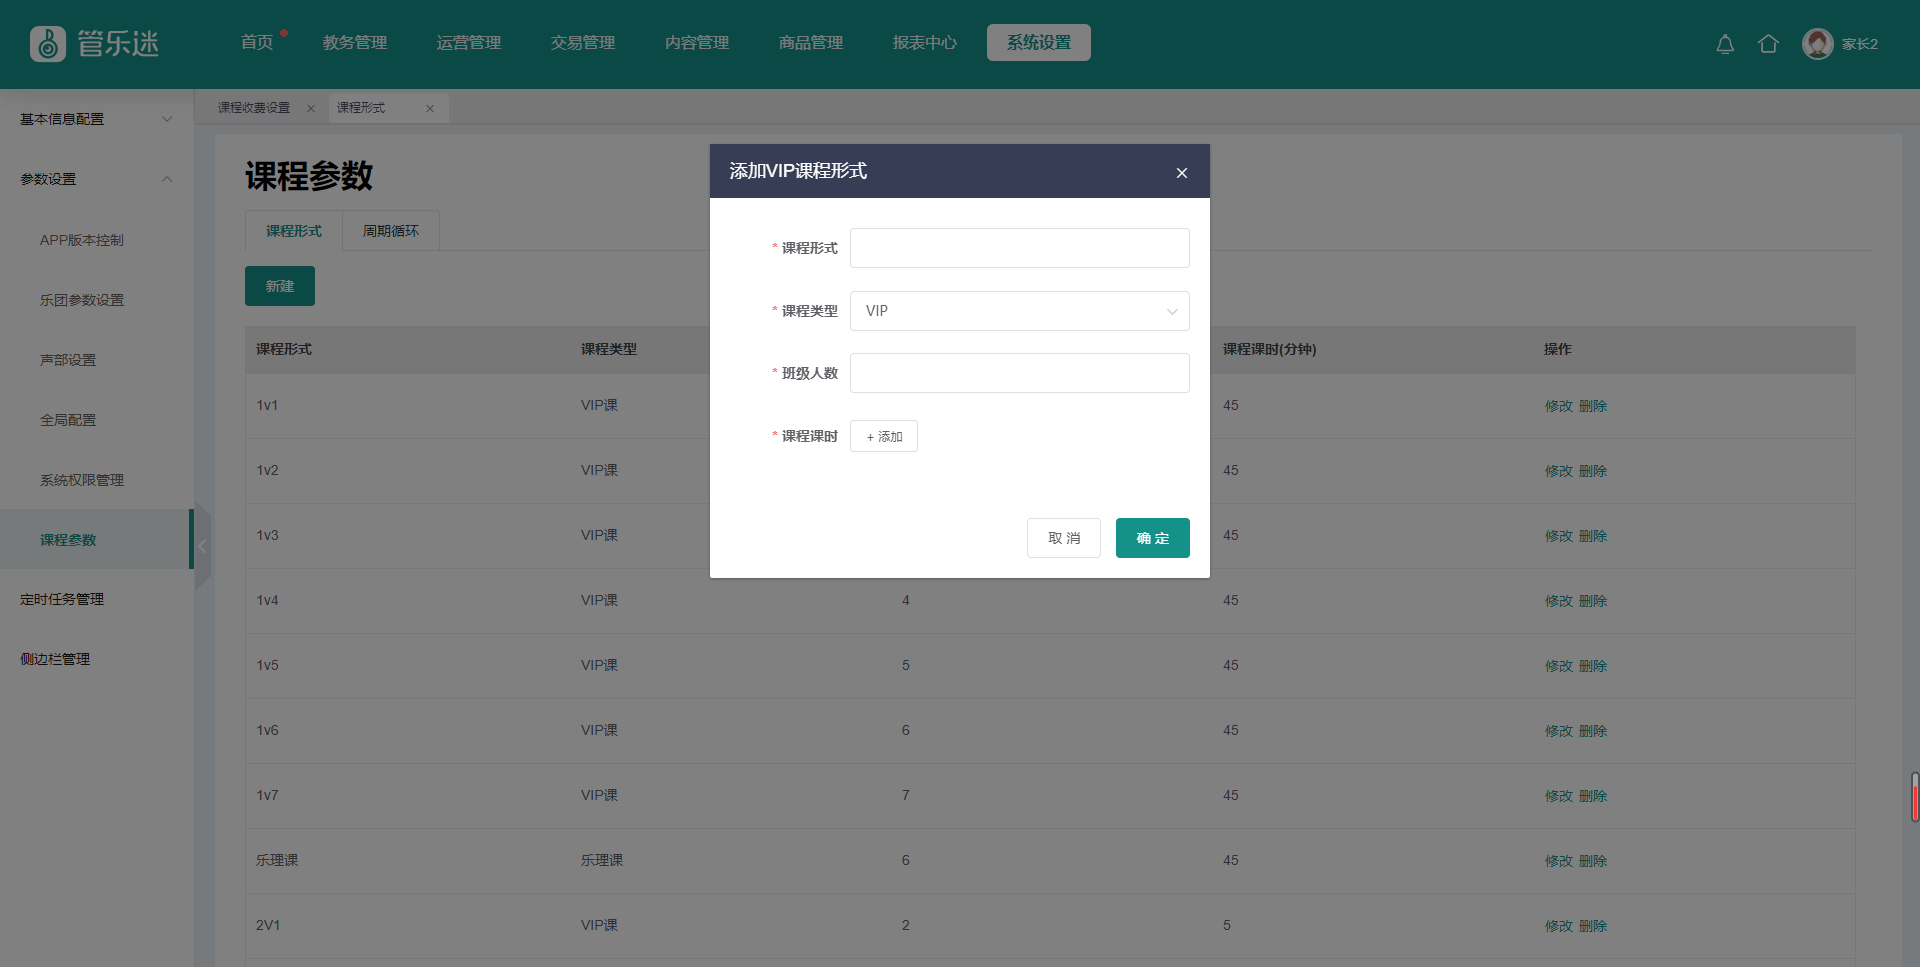Click the page vertical scrollbar

[1914, 797]
